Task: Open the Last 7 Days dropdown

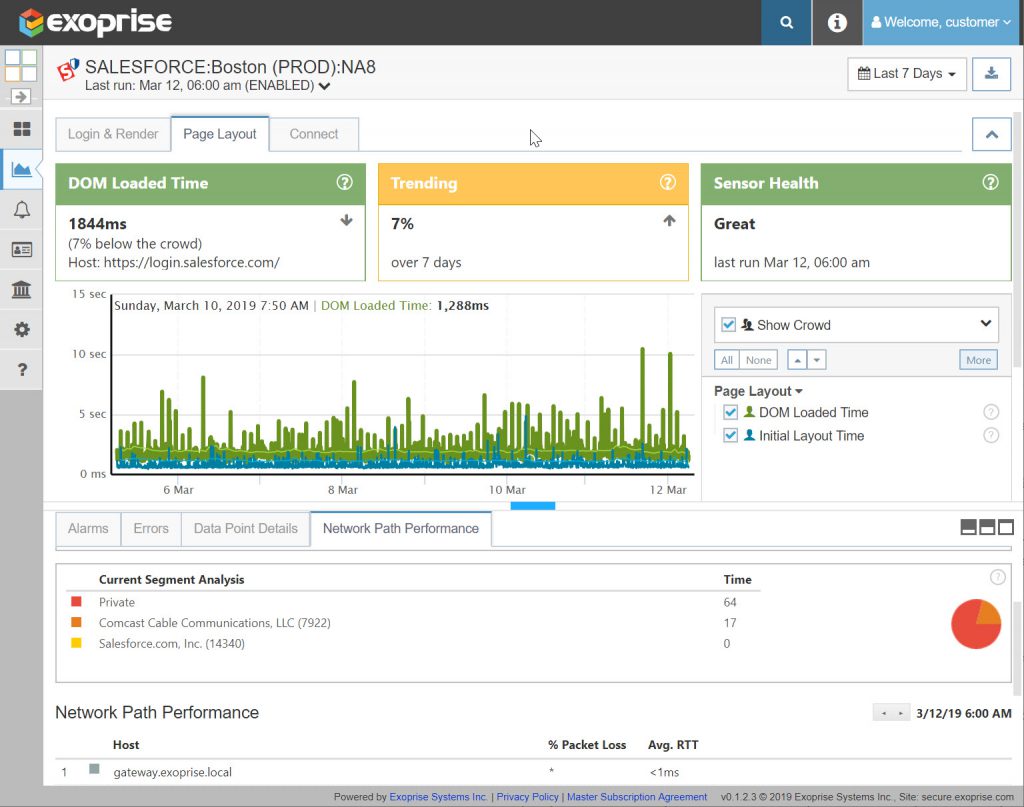Action: [907, 74]
